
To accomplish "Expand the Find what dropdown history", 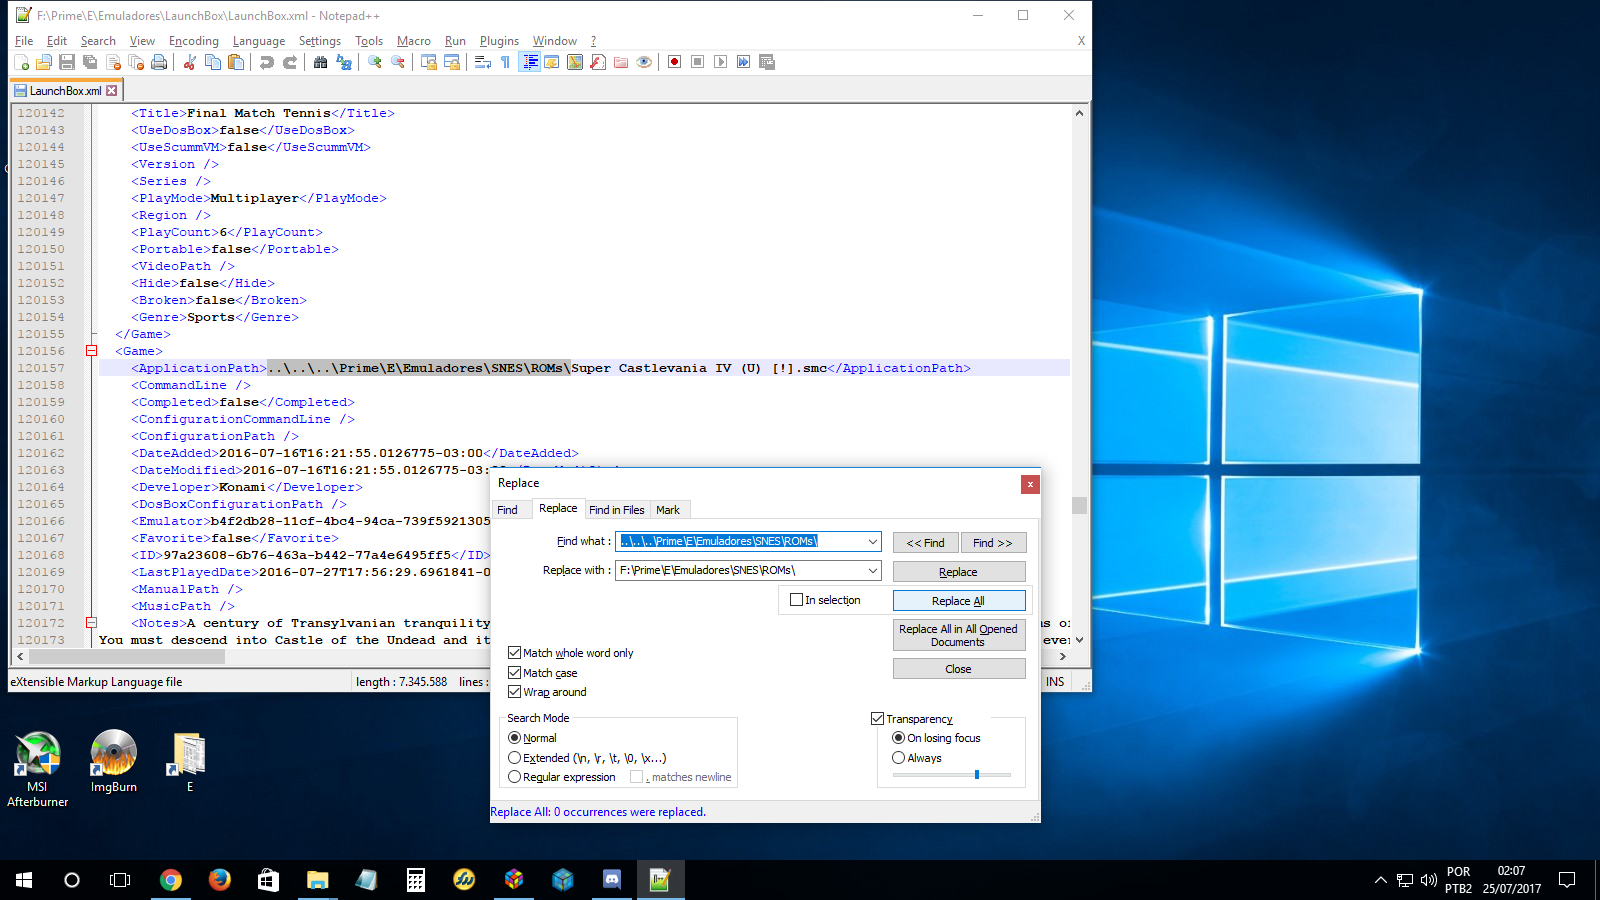I will [873, 542].
